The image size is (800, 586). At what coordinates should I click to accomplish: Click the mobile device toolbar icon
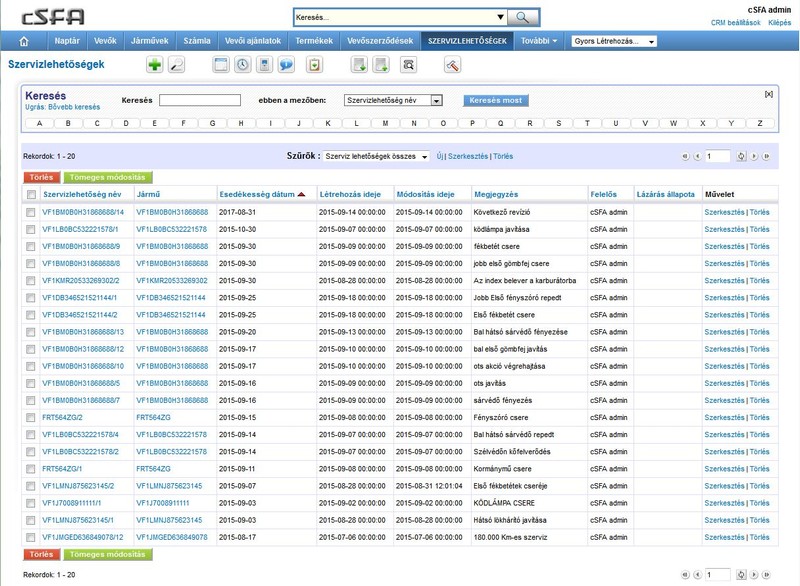coord(264,65)
